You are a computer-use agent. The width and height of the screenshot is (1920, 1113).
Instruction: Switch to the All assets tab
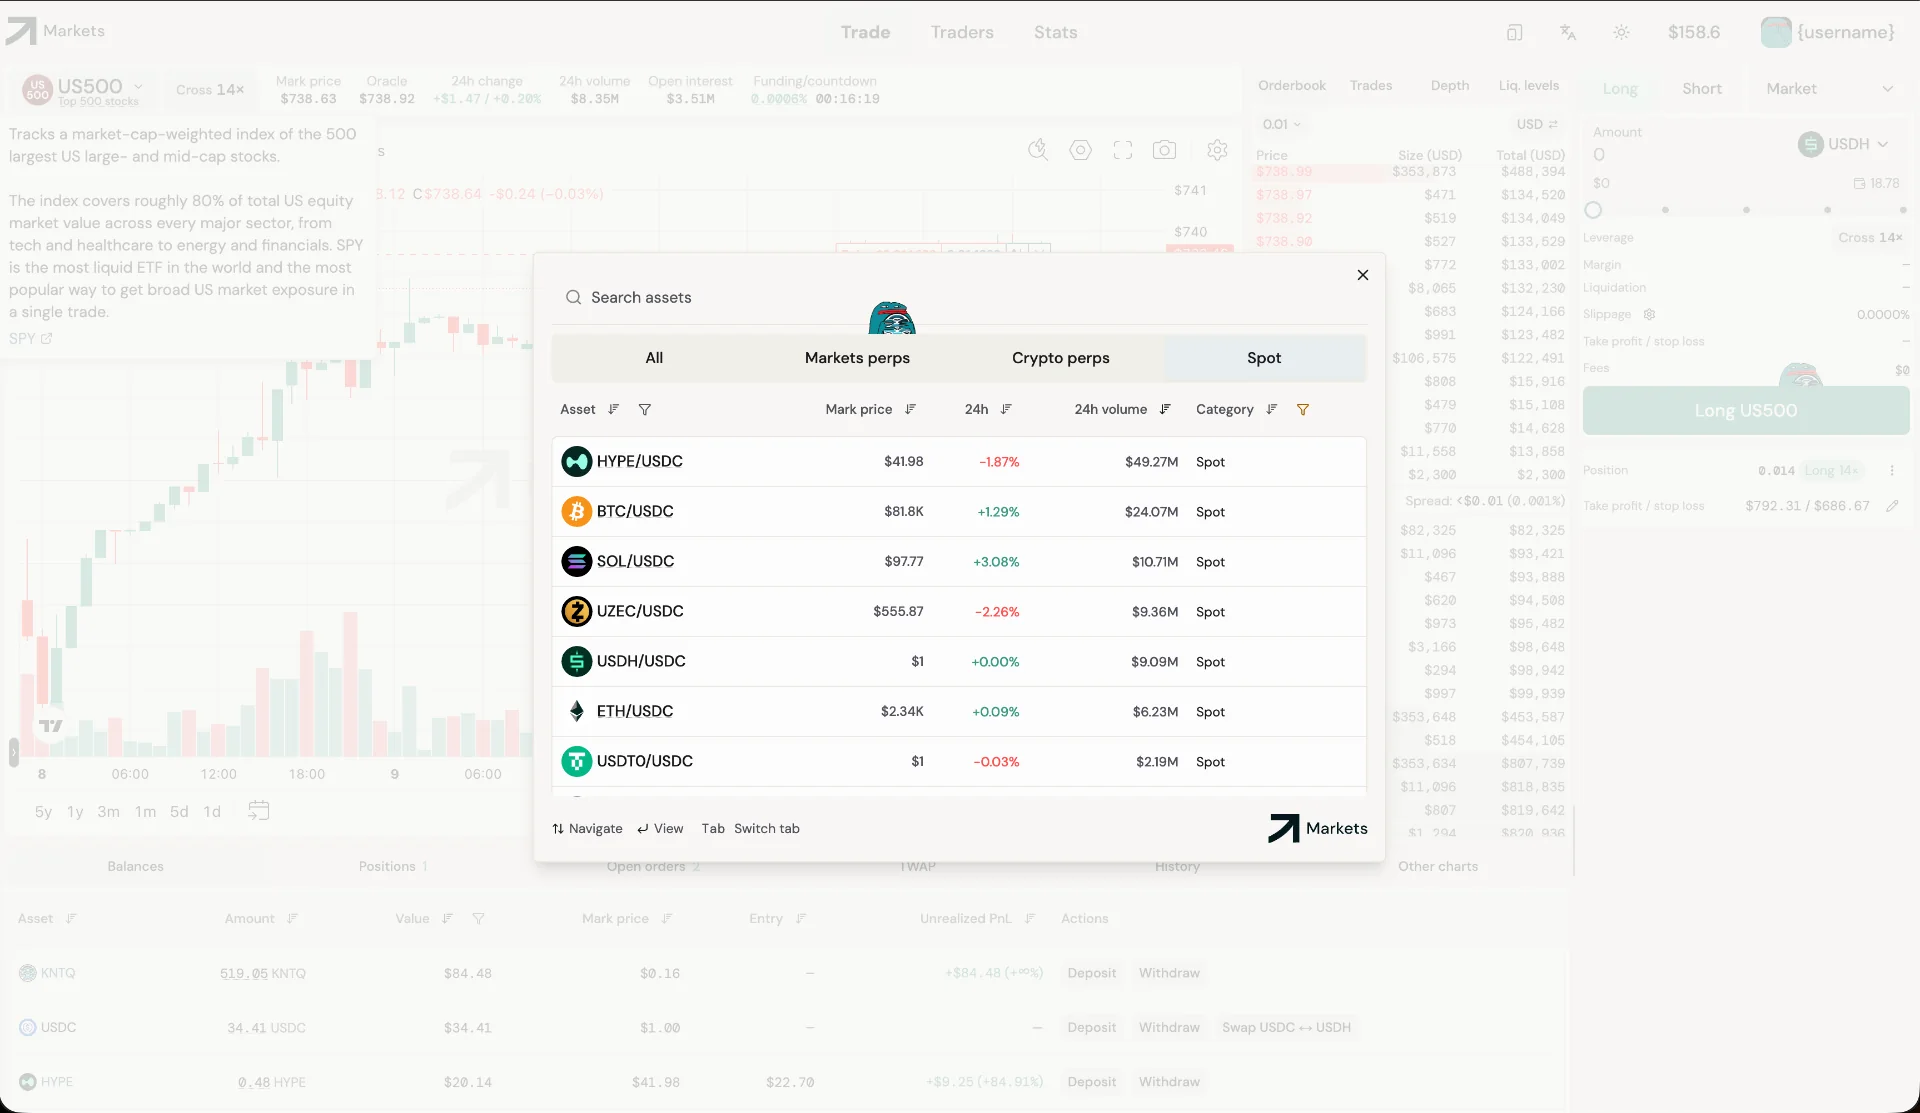tap(654, 358)
